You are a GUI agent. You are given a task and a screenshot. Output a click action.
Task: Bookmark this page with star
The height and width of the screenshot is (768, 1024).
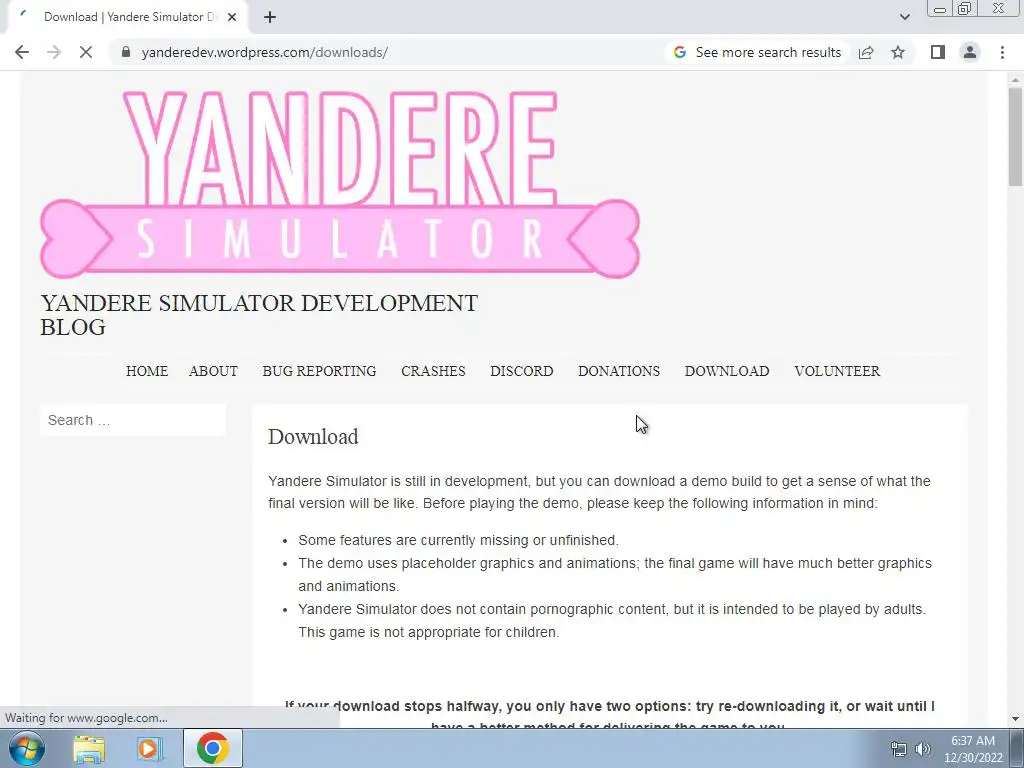(x=898, y=52)
